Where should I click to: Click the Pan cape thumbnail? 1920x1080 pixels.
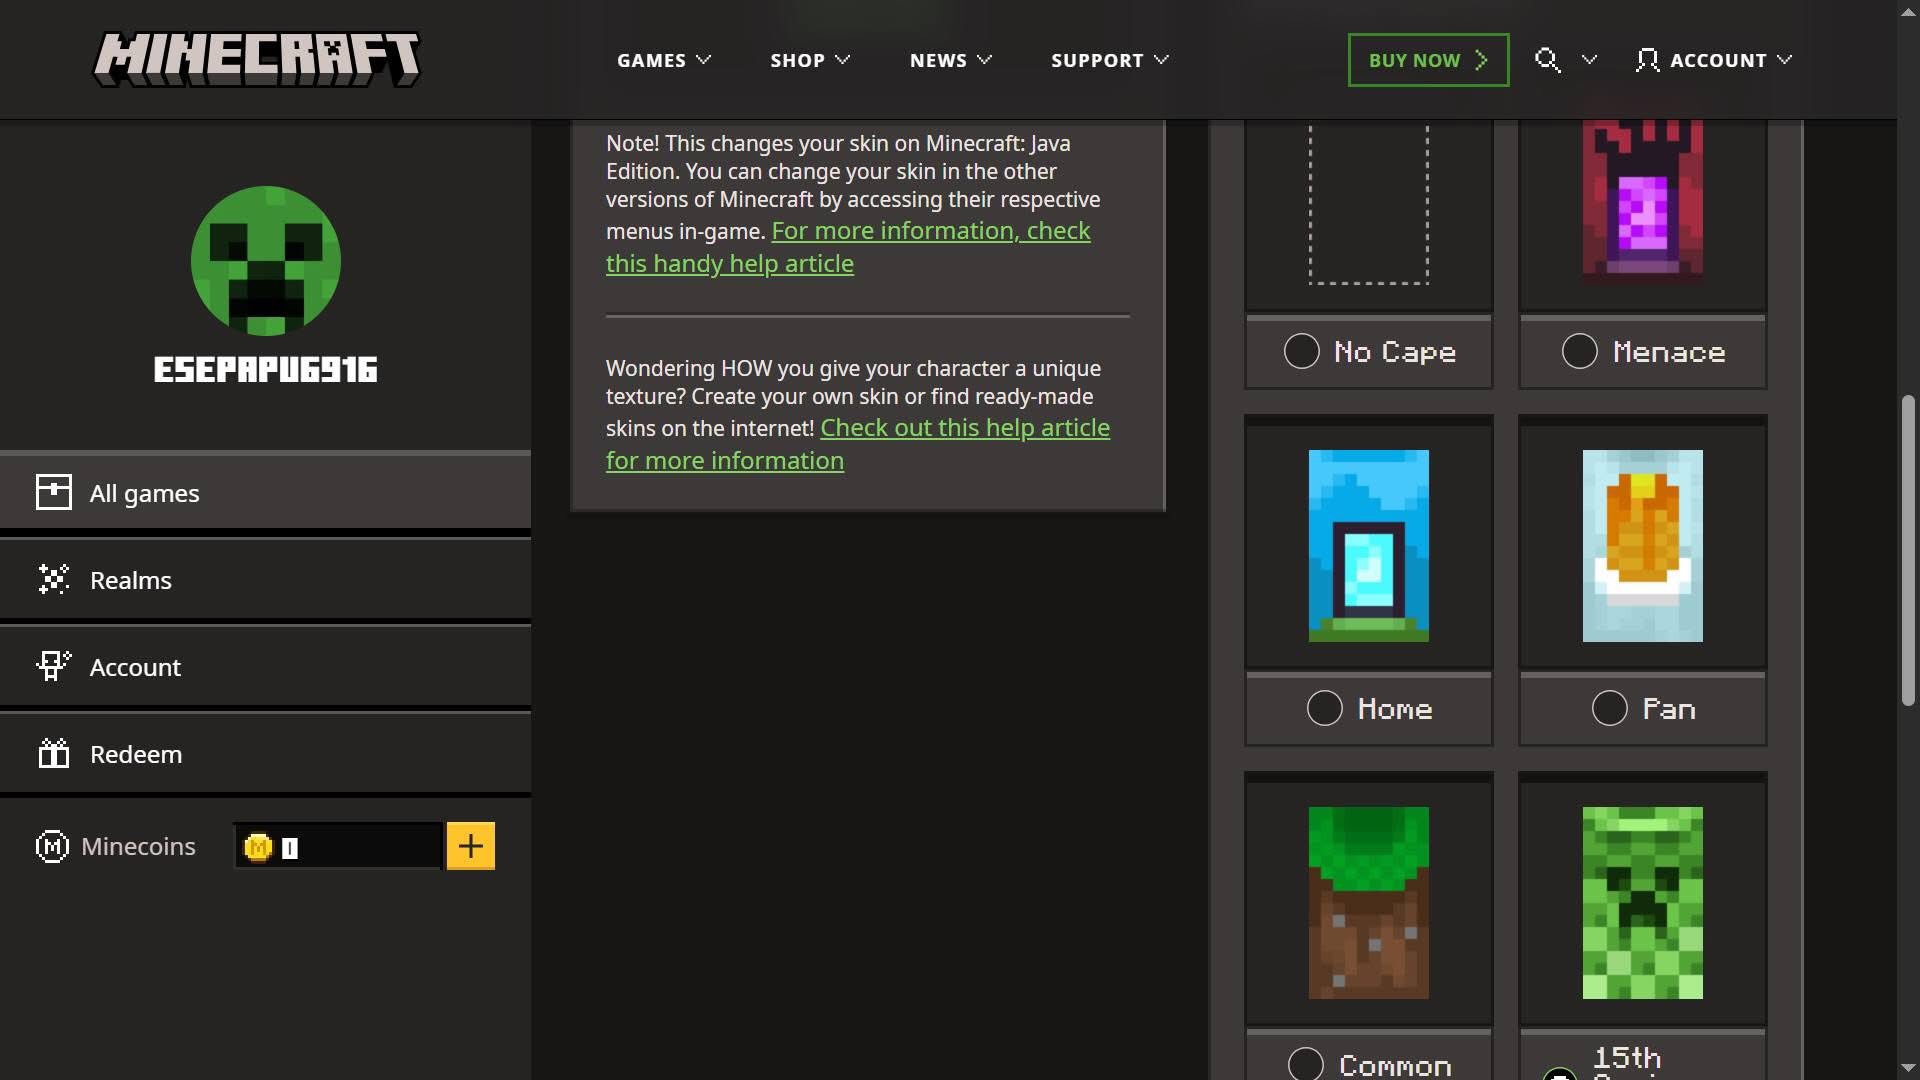(x=1642, y=545)
